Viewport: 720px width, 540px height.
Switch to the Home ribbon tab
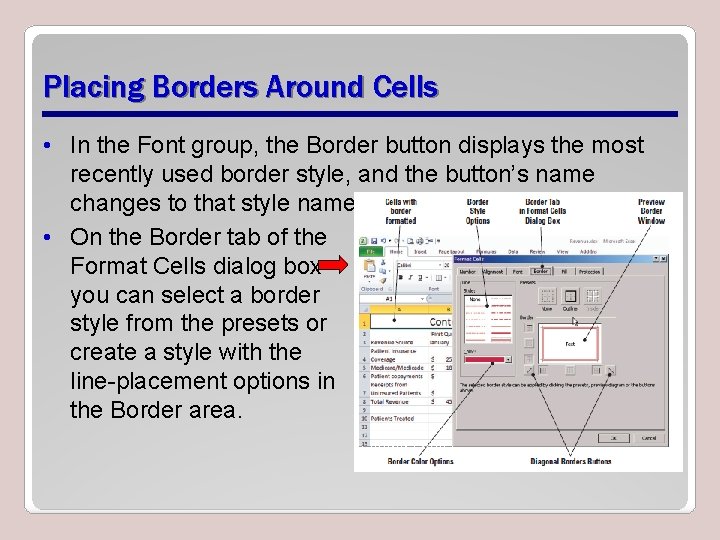tap(396, 252)
